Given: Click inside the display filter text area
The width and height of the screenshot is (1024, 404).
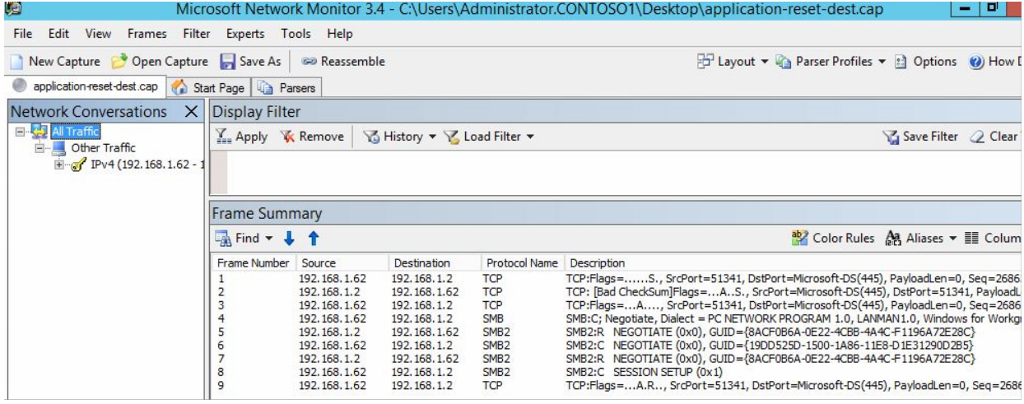Looking at the screenshot, I should (600, 172).
